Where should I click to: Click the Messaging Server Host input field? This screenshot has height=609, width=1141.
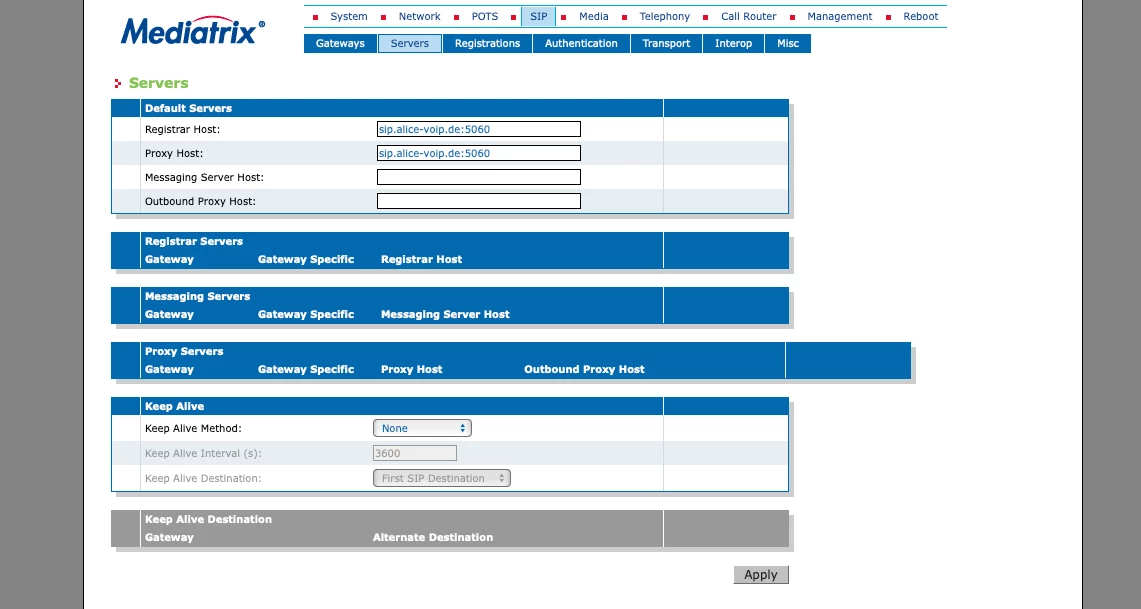[479, 178]
